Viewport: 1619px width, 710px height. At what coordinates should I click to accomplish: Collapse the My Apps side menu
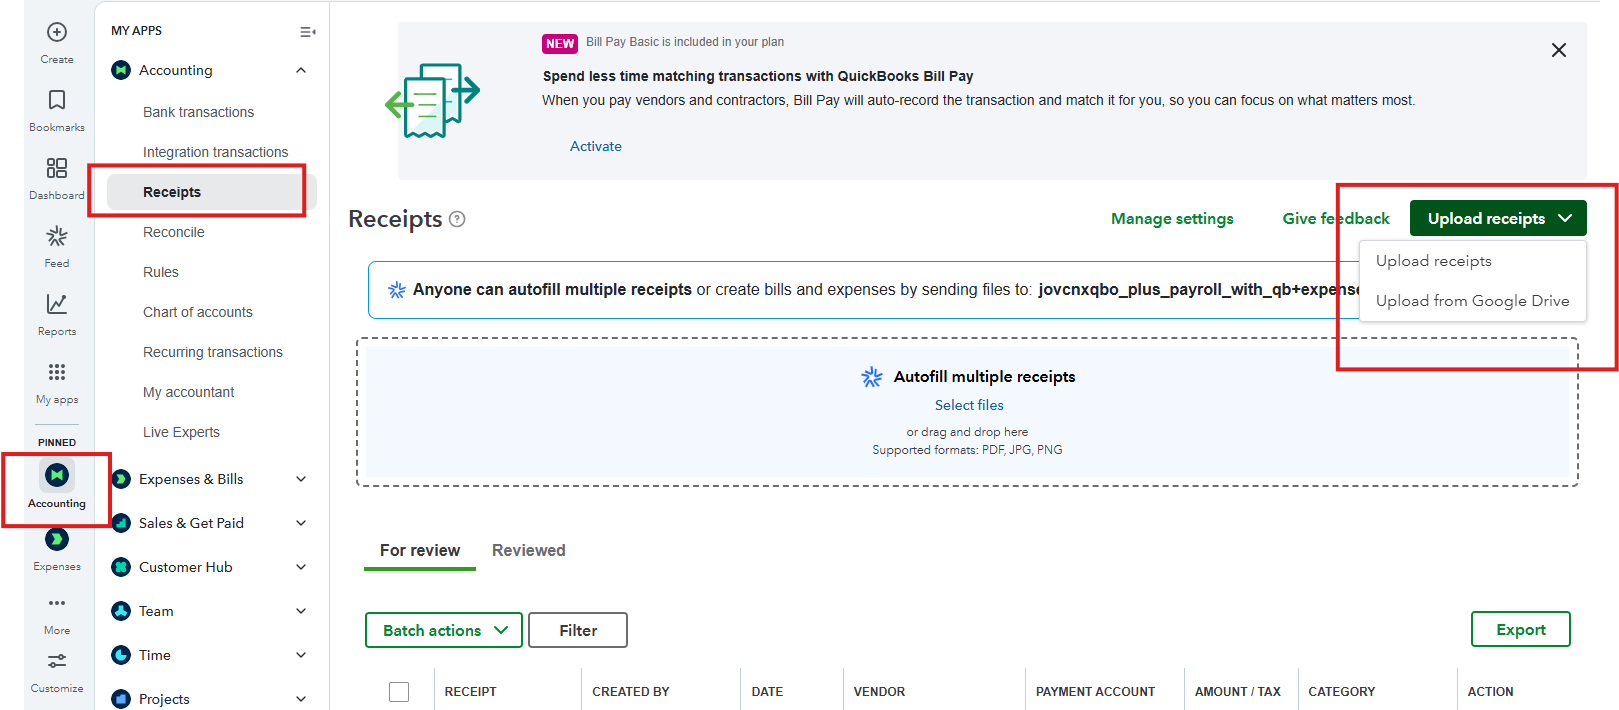(x=307, y=32)
